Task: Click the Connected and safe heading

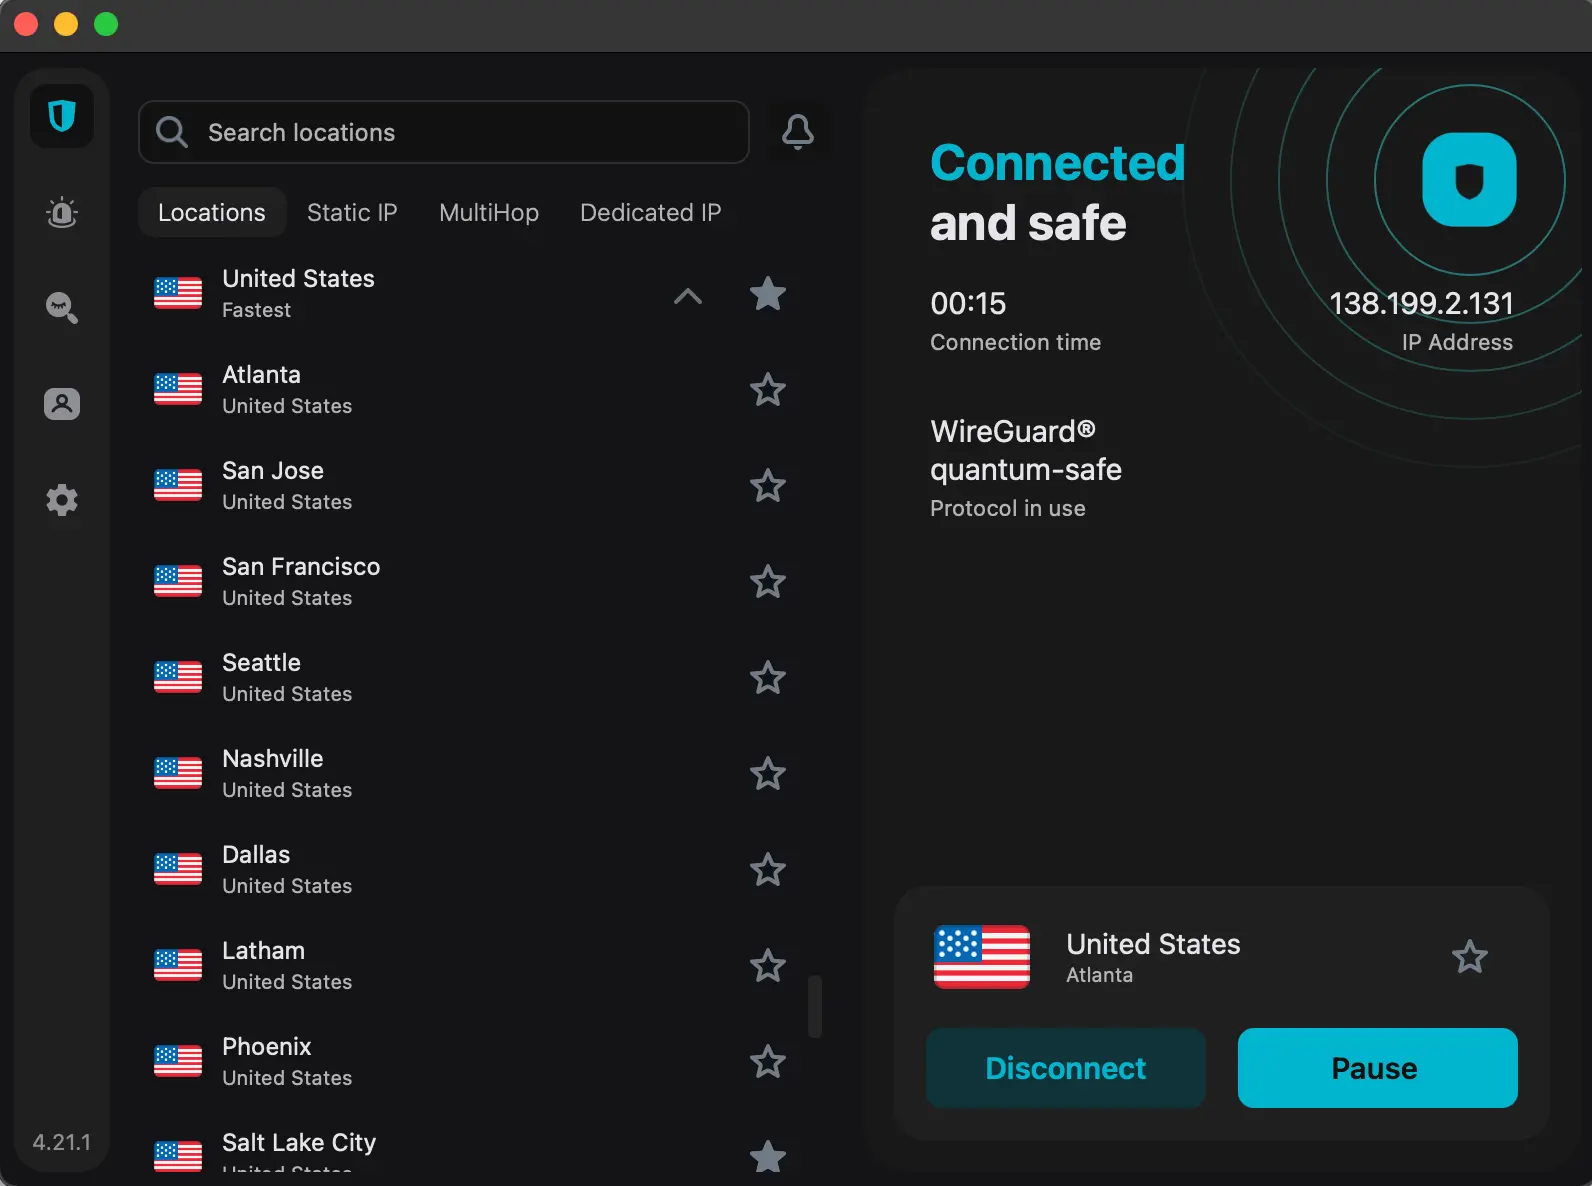Action: 1057,193
